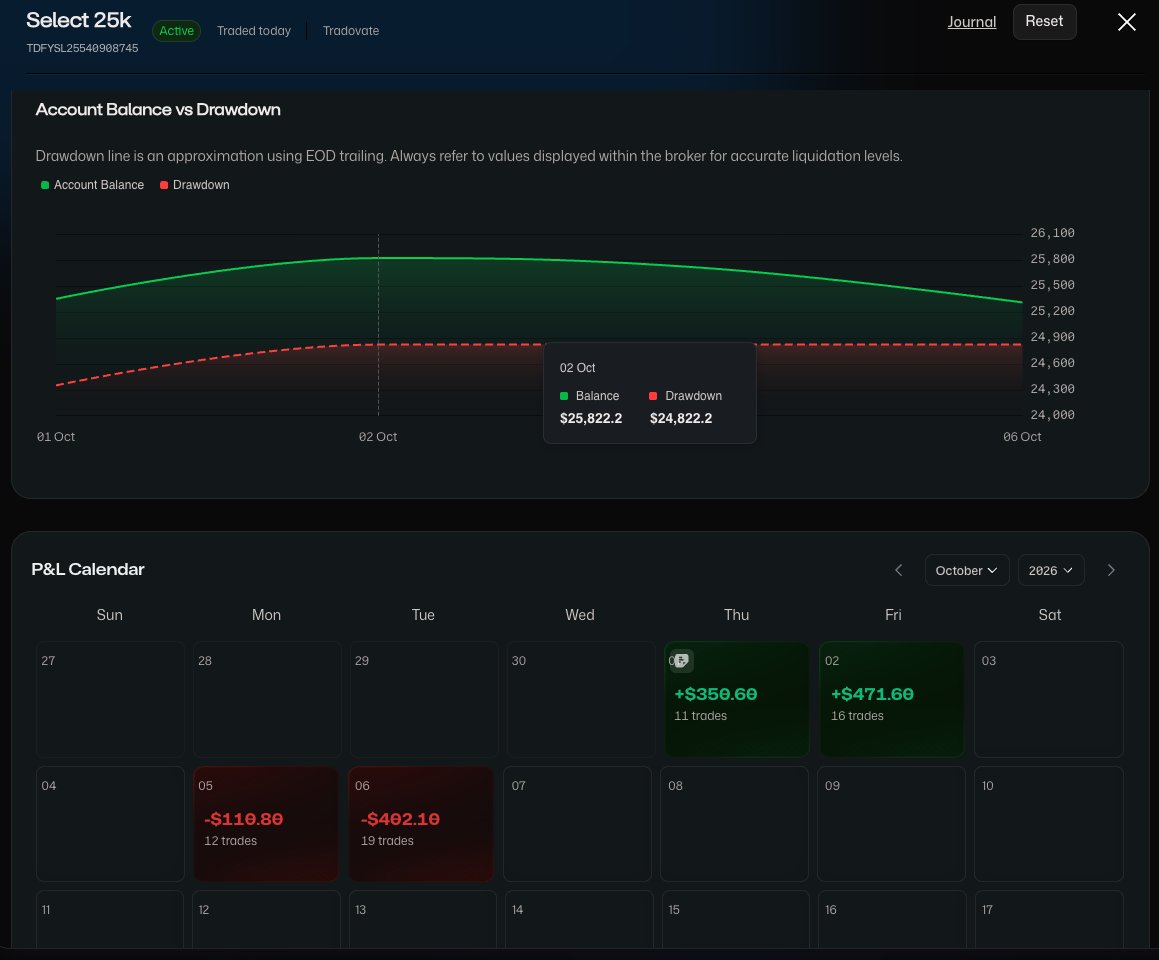
Task: Click the Select 25k account title
Action: [x=79, y=21]
